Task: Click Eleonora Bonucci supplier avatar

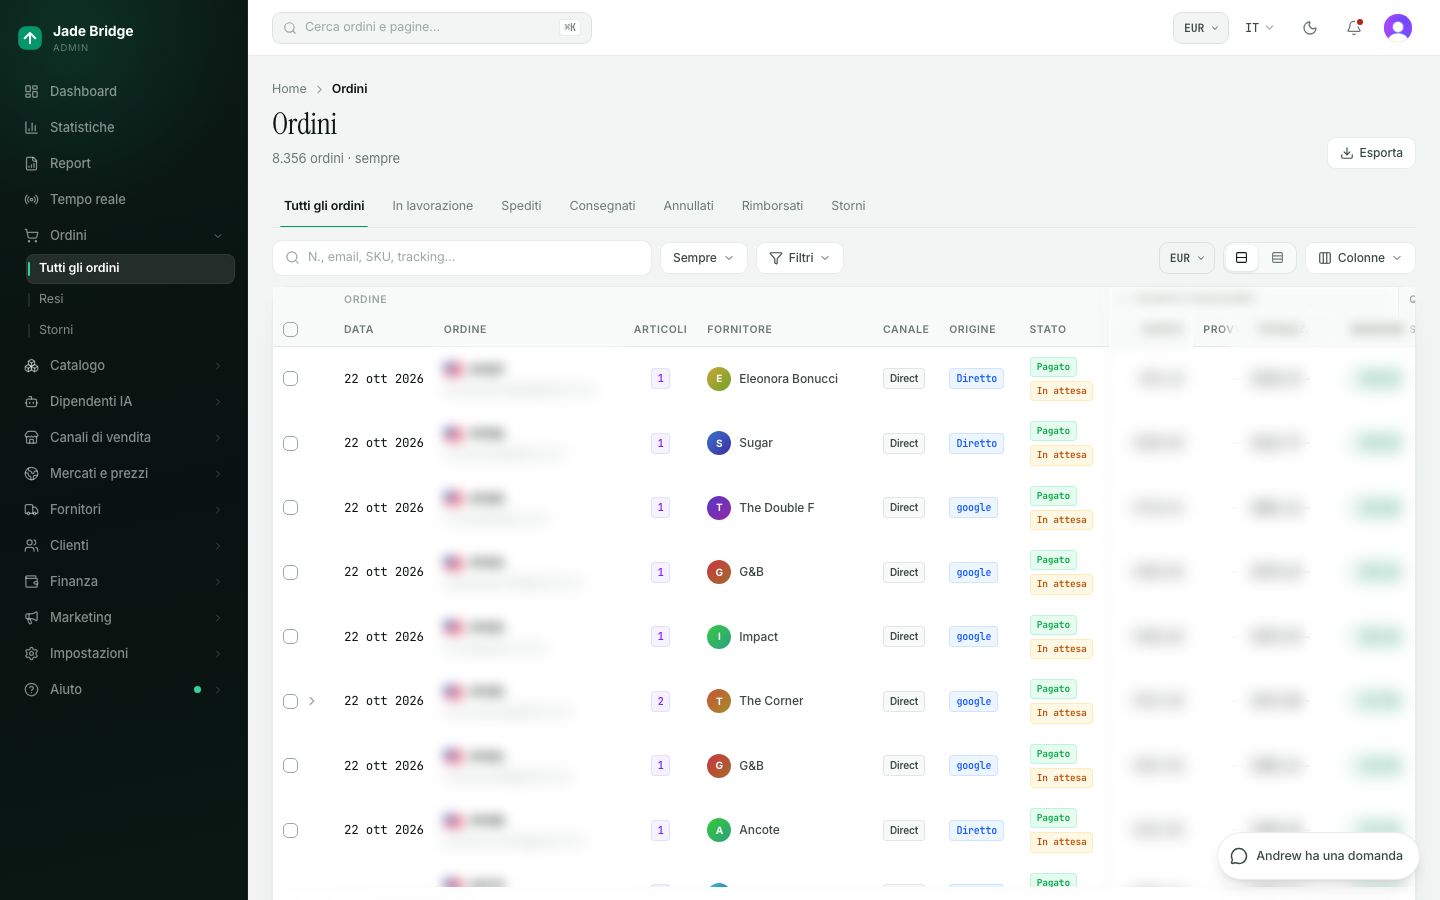Action: 719,379
